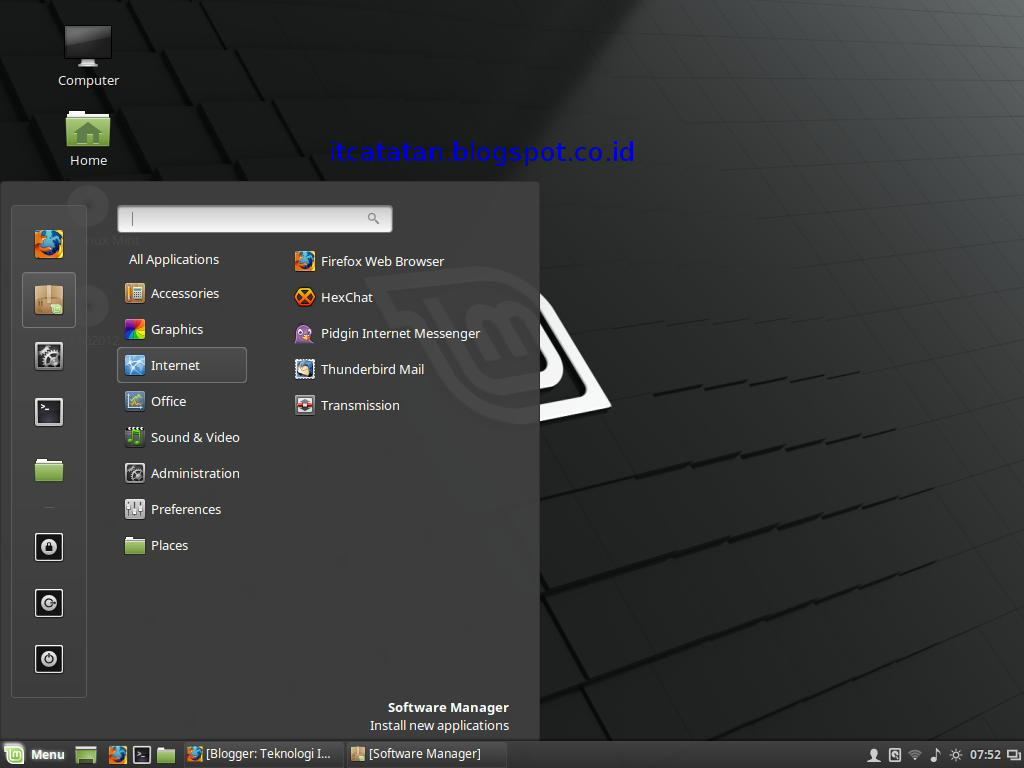Open Software Manager from the sidebar

tap(48, 299)
